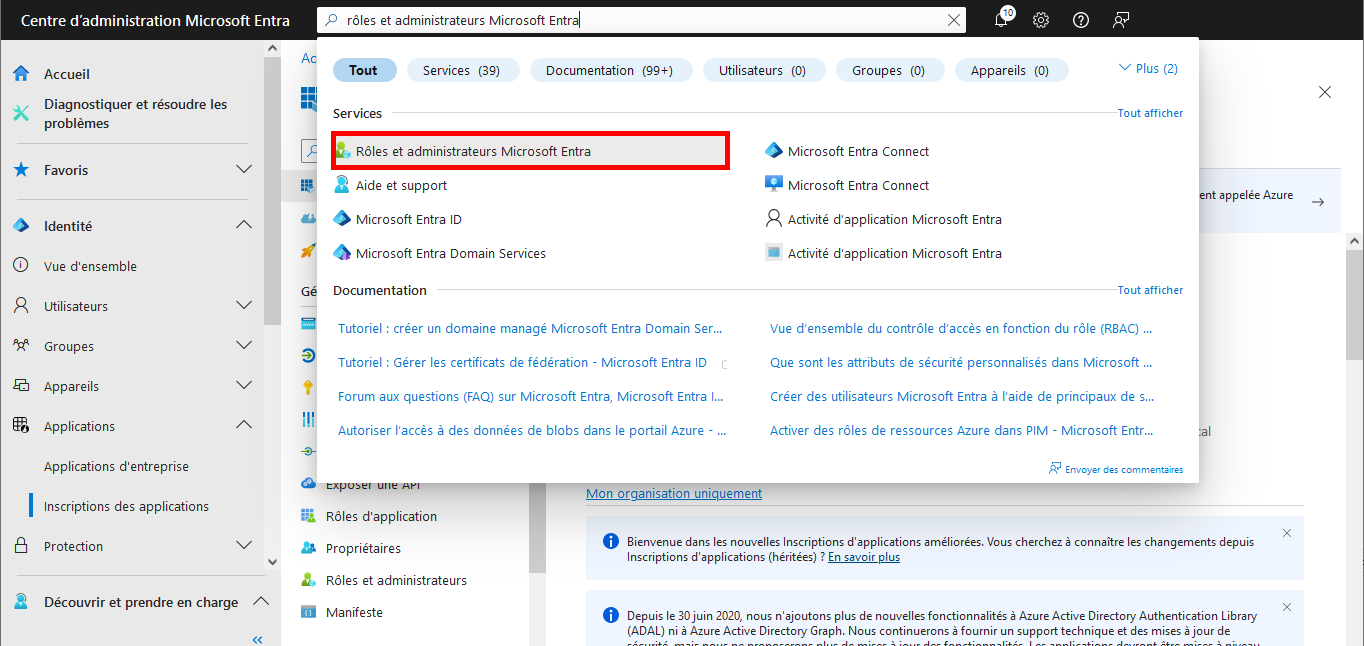The image size is (1364, 646).
Task: Expand the Groupes sidebar section
Action: [x=243, y=345]
